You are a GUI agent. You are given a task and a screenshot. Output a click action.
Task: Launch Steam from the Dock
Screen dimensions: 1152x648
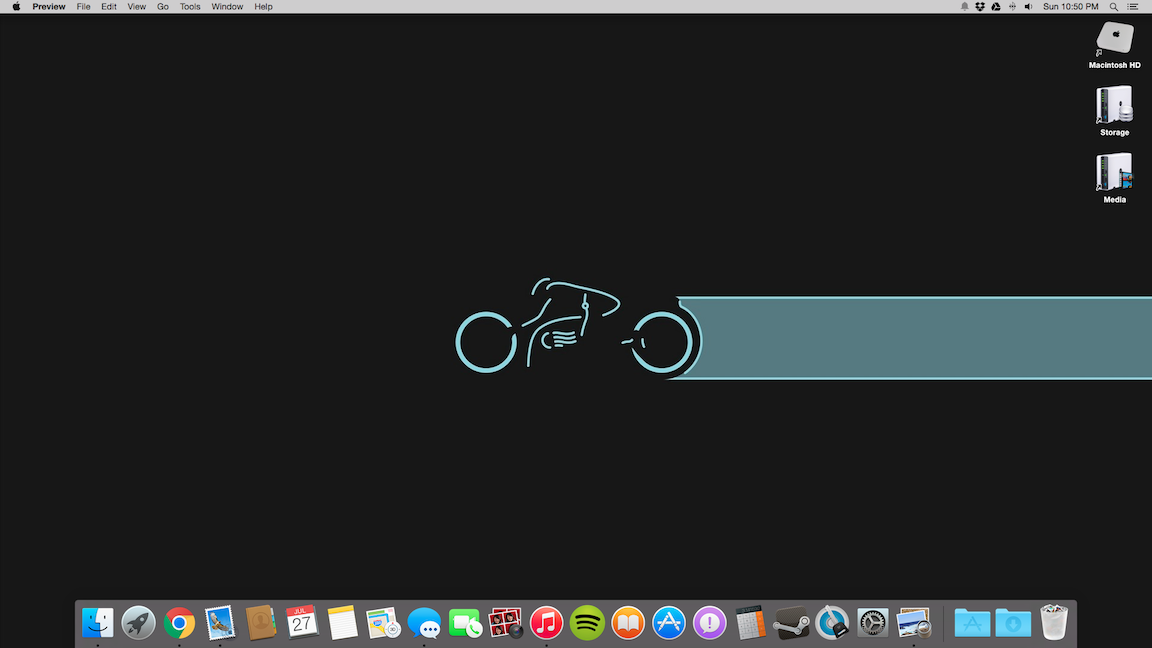pyautogui.click(x=791, y=623)
